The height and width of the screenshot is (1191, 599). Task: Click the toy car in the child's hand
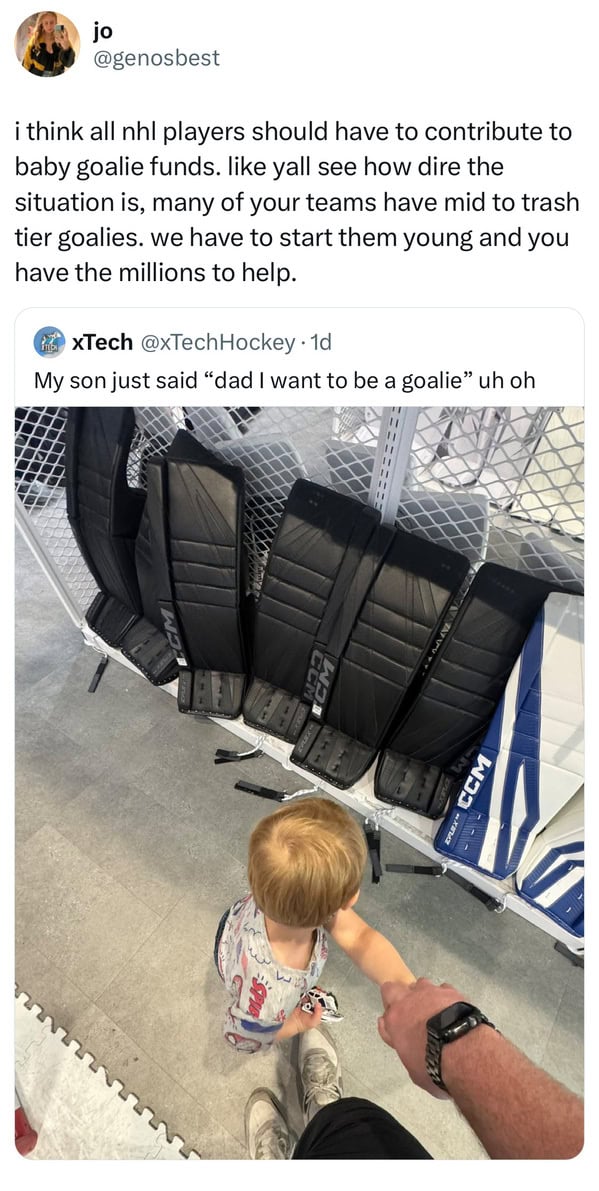[319, 1005]
